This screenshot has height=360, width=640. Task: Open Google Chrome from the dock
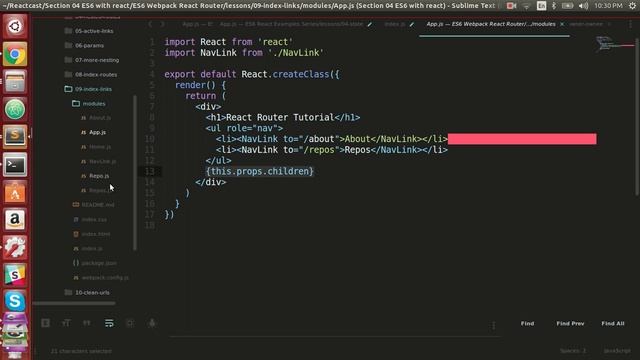pos(15,54)
